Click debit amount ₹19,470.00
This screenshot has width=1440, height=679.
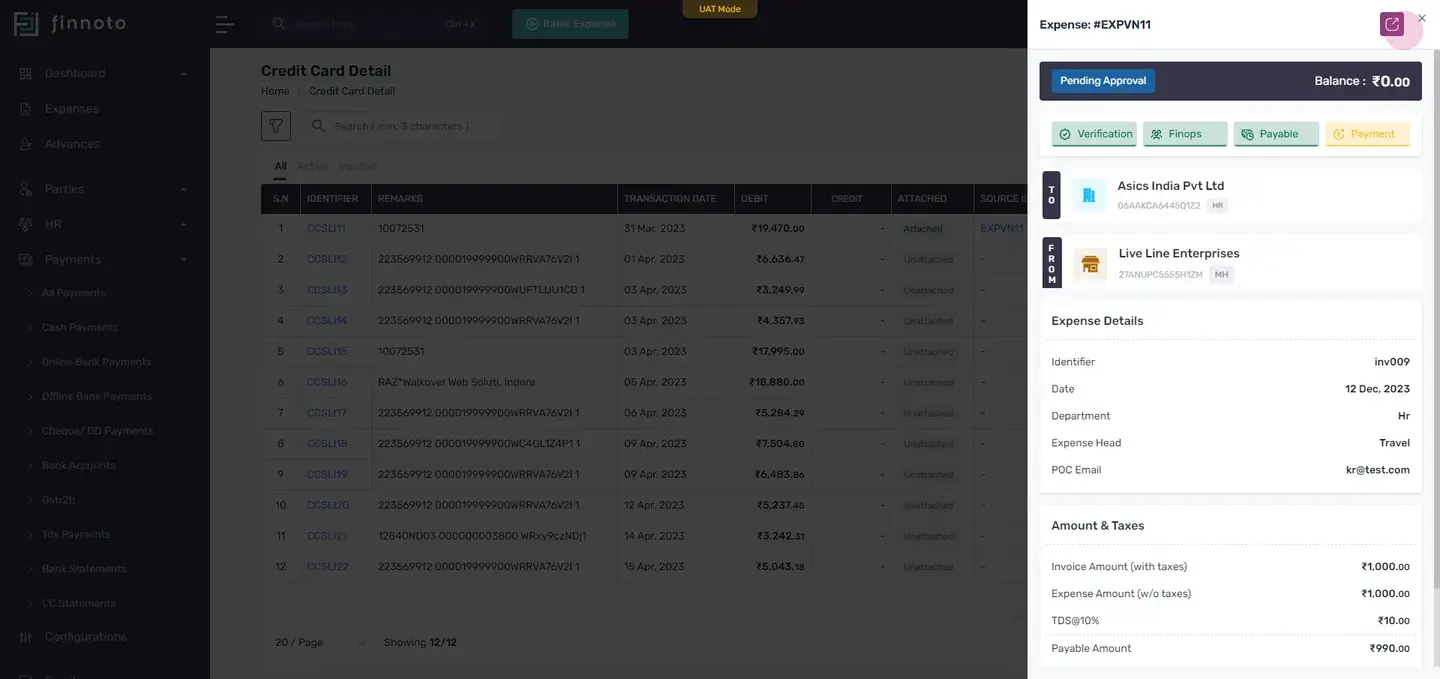point(778,229)
